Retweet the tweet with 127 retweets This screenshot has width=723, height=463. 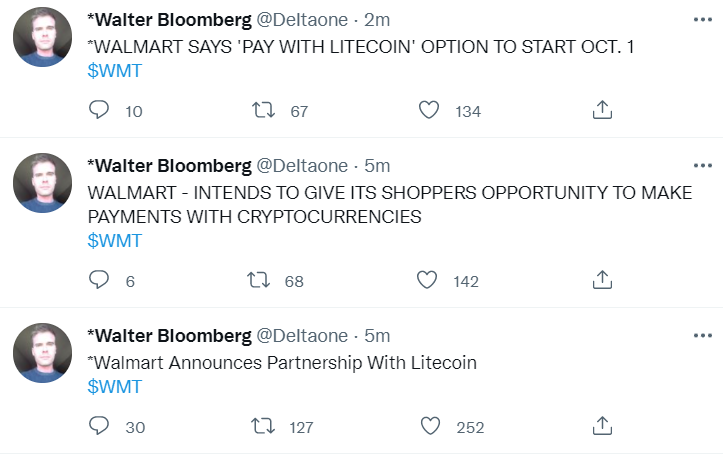click(263, 426)
